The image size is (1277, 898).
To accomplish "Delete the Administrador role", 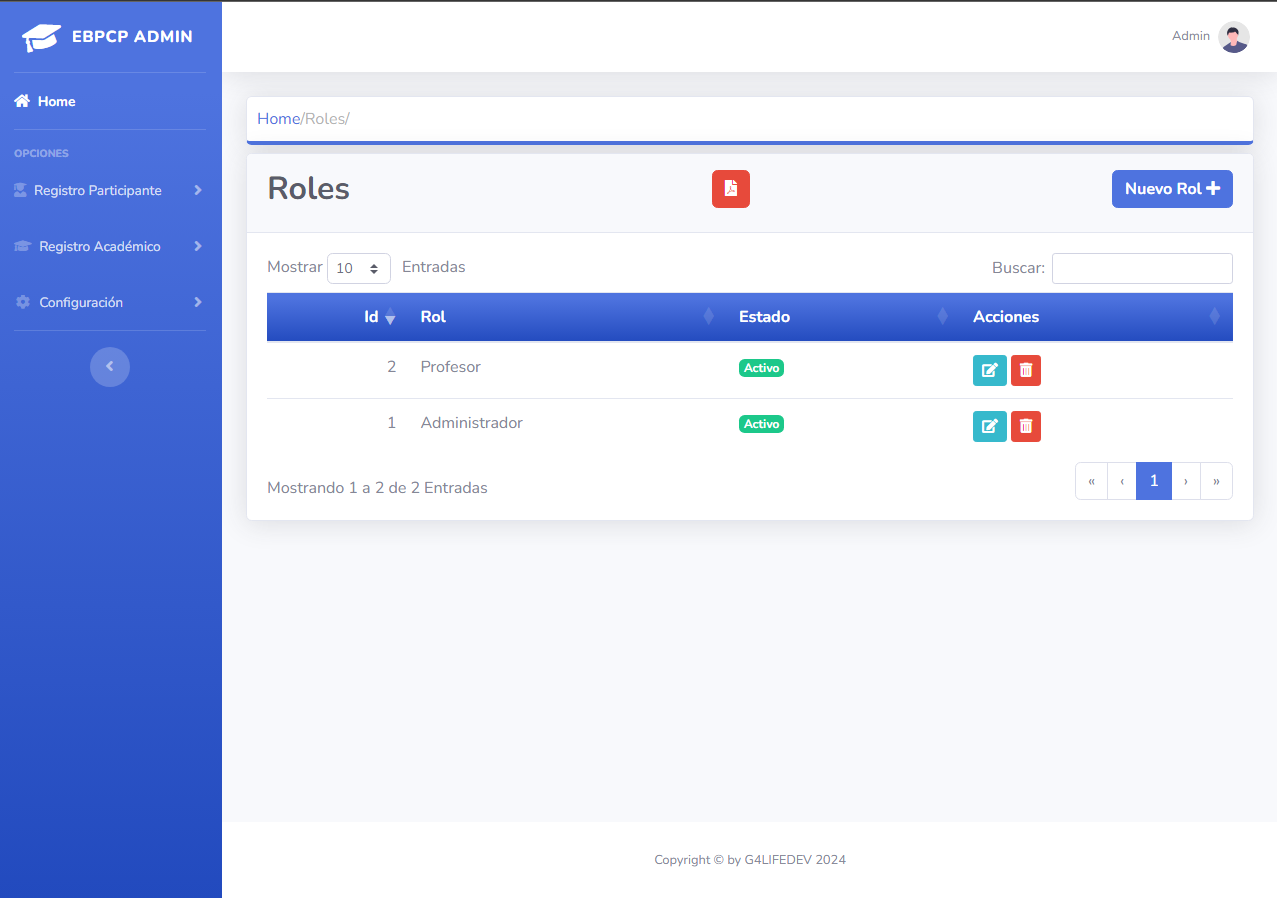I will 1025,426.
